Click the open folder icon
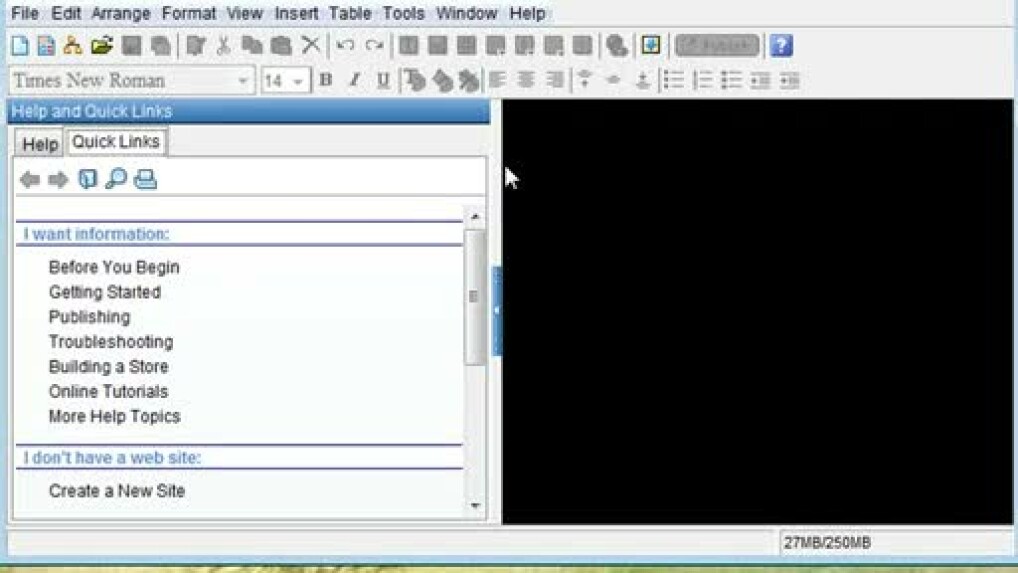Viewport: 1018px width, 573px height. click(101, 46)
